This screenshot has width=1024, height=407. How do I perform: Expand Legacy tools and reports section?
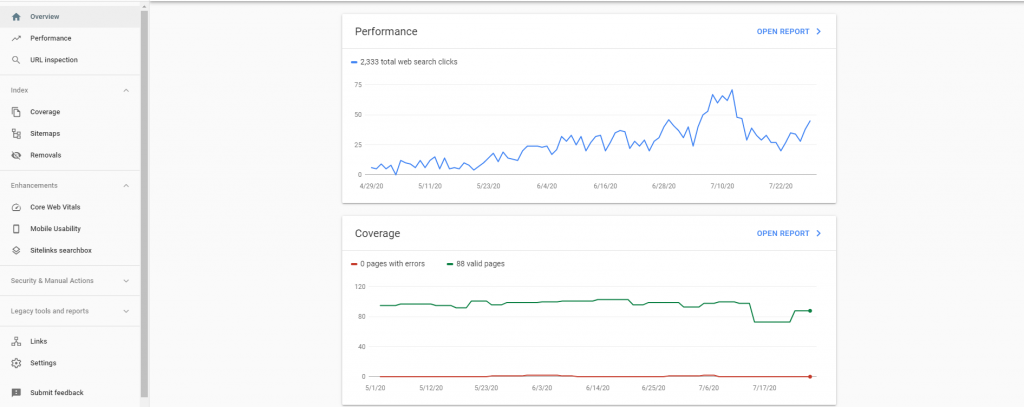point(126,311)
